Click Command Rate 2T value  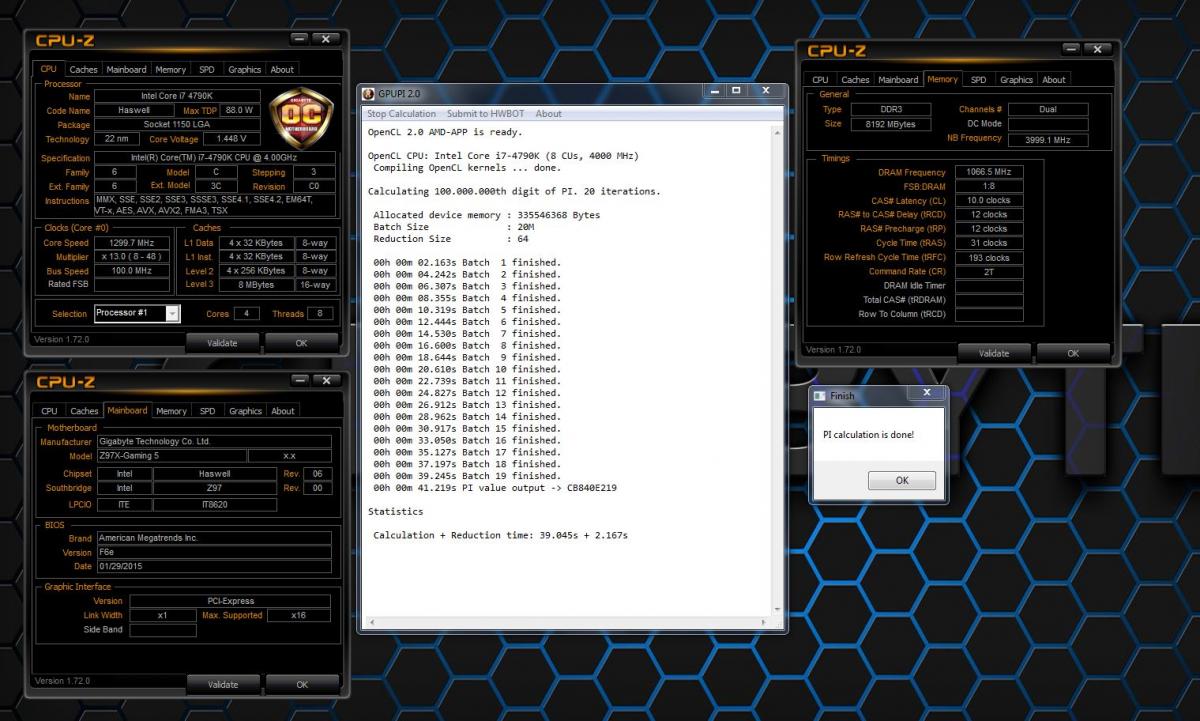coord(988,272)
